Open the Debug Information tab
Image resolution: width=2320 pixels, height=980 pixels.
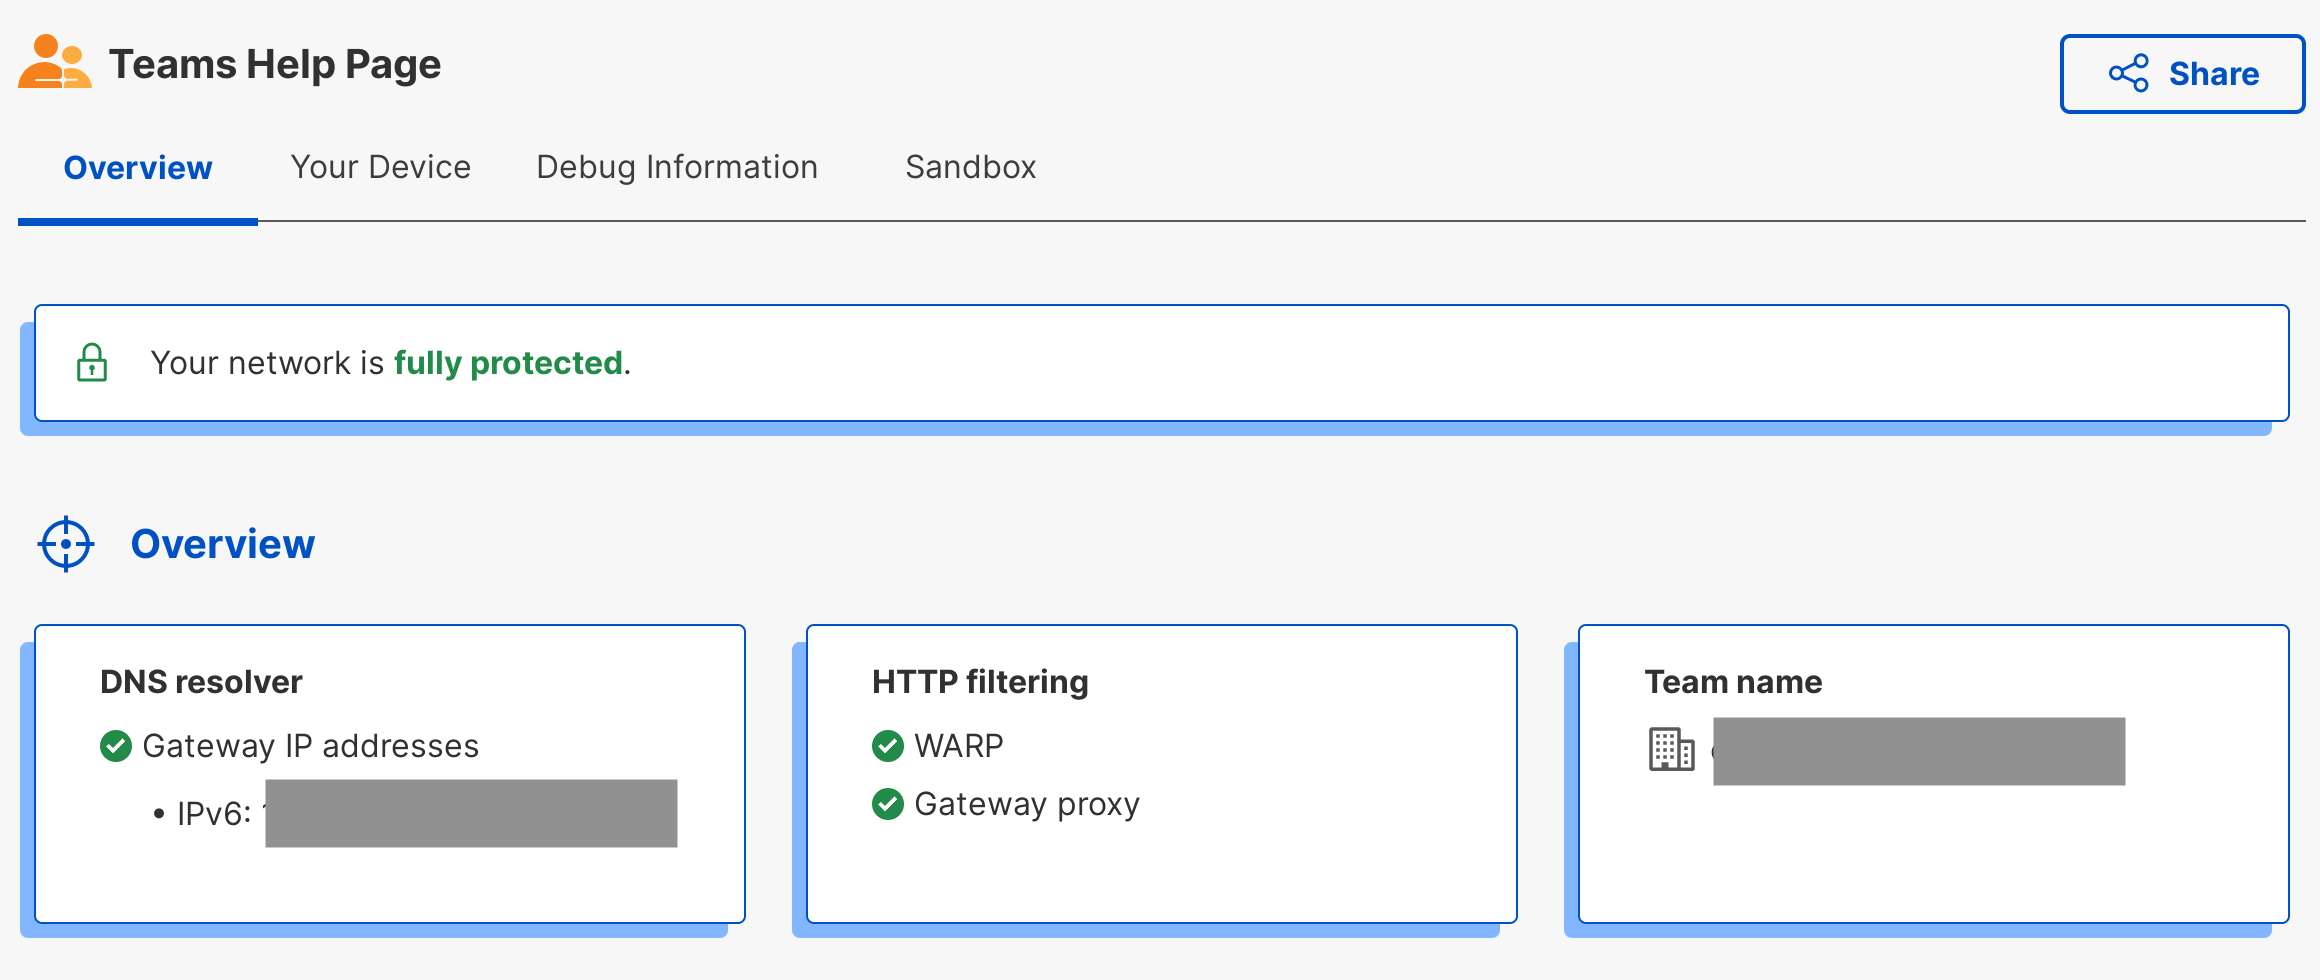[677, 167]
